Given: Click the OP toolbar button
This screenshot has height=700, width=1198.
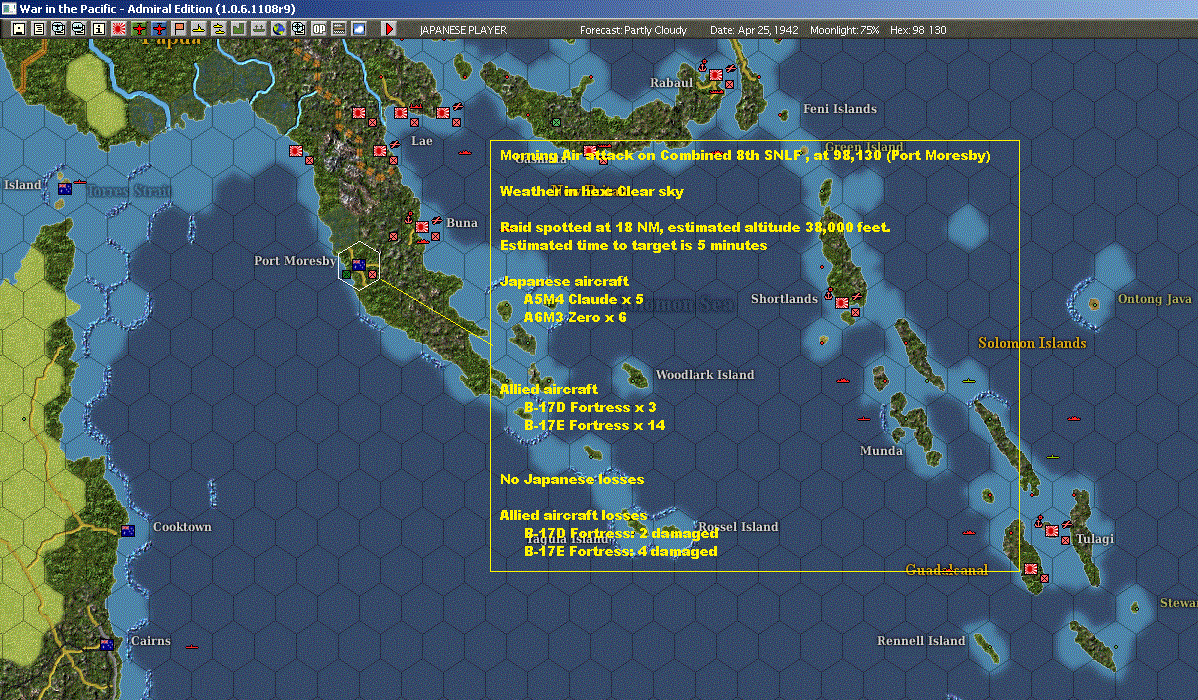Looking at the screenshot, I should tap(319, 29).
